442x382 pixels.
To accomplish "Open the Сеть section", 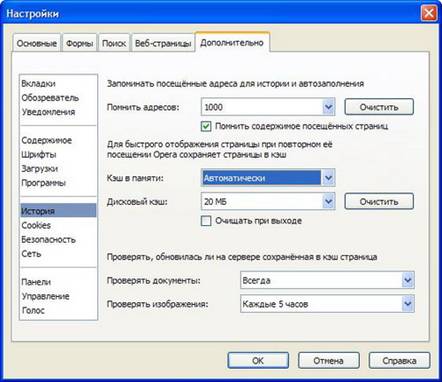I will (x=31, y=254).
